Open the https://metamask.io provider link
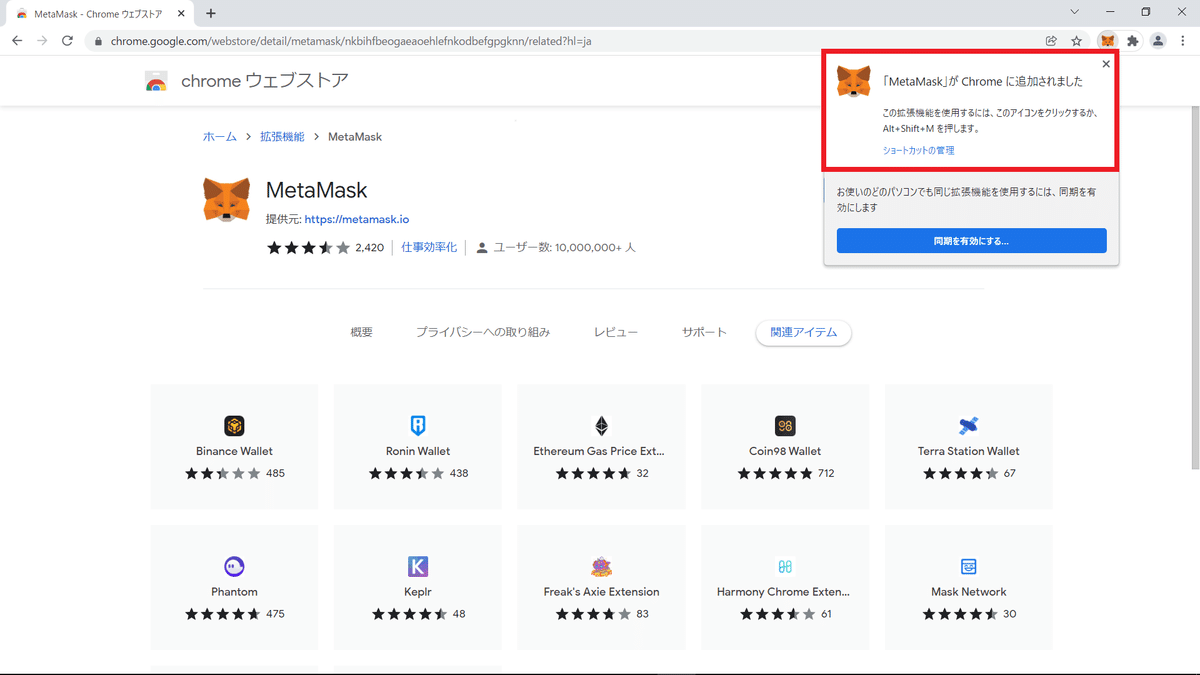Viewport: 1200px width, 675px height. (356, 219)
